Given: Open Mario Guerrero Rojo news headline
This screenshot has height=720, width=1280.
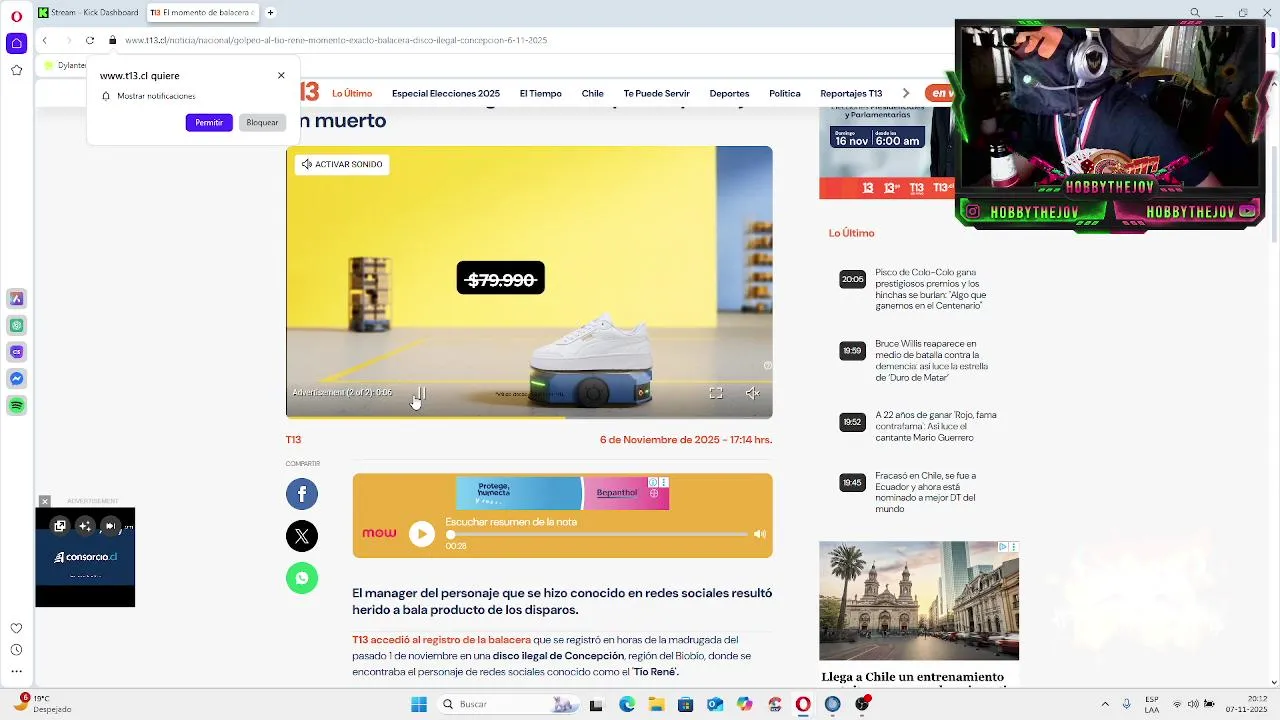Looking at the screenshot, I should tap(936, 426).
